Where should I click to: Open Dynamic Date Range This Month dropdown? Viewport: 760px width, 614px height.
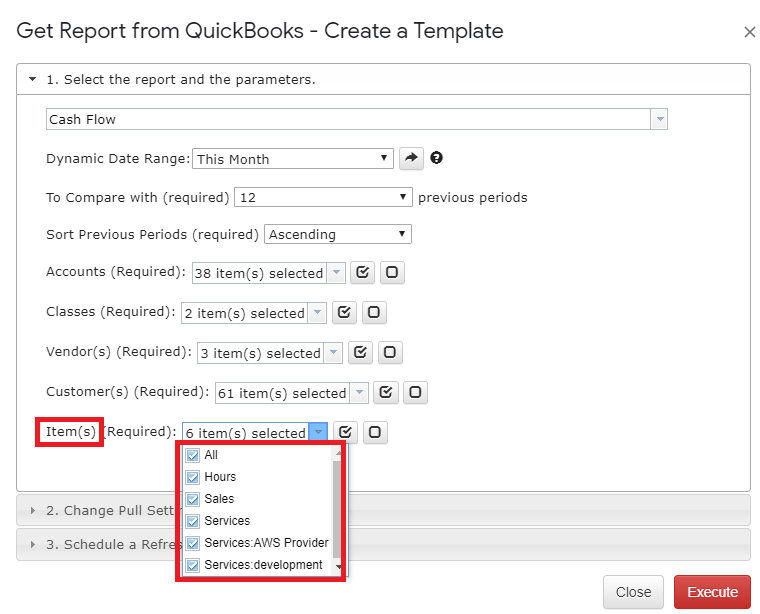(x=293, y=159)
